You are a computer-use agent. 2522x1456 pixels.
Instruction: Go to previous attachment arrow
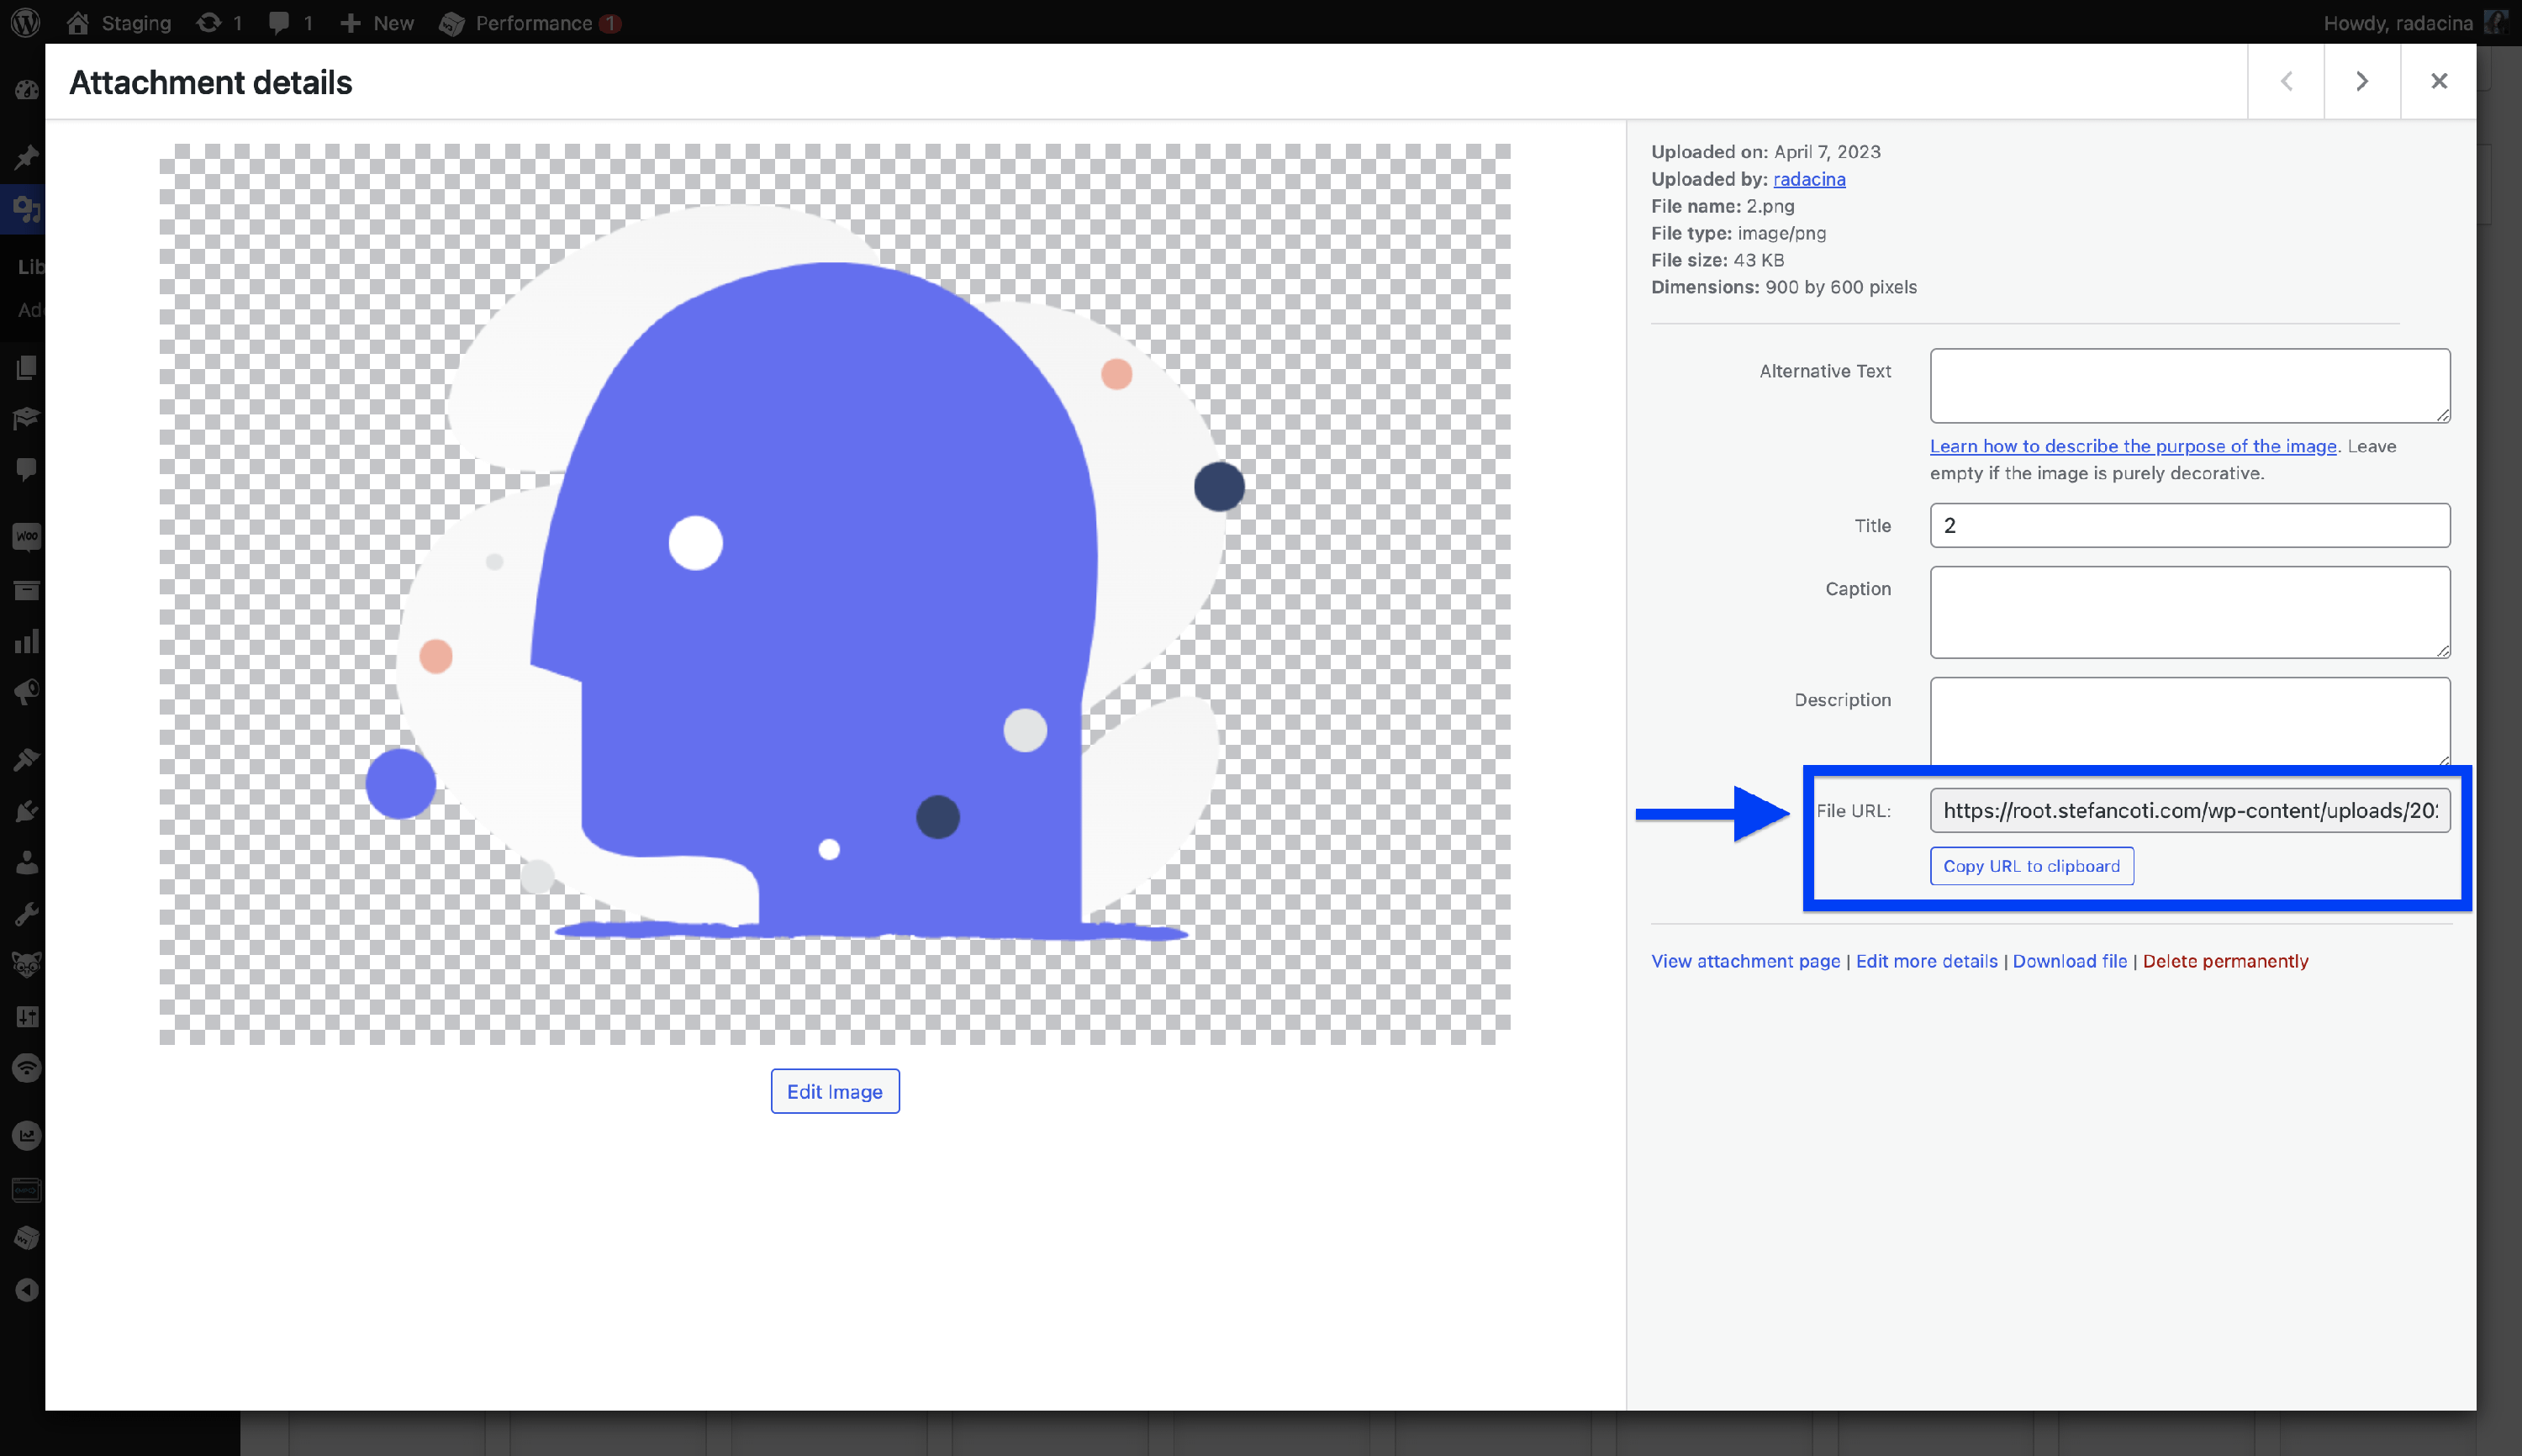pos(2286,81)
